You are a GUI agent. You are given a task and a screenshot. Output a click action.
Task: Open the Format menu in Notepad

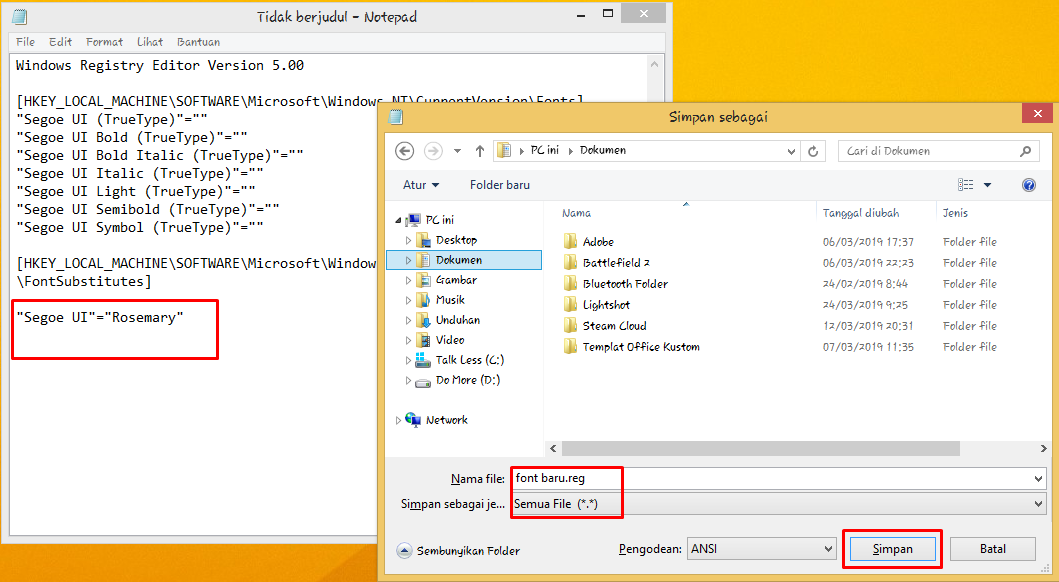104,42
